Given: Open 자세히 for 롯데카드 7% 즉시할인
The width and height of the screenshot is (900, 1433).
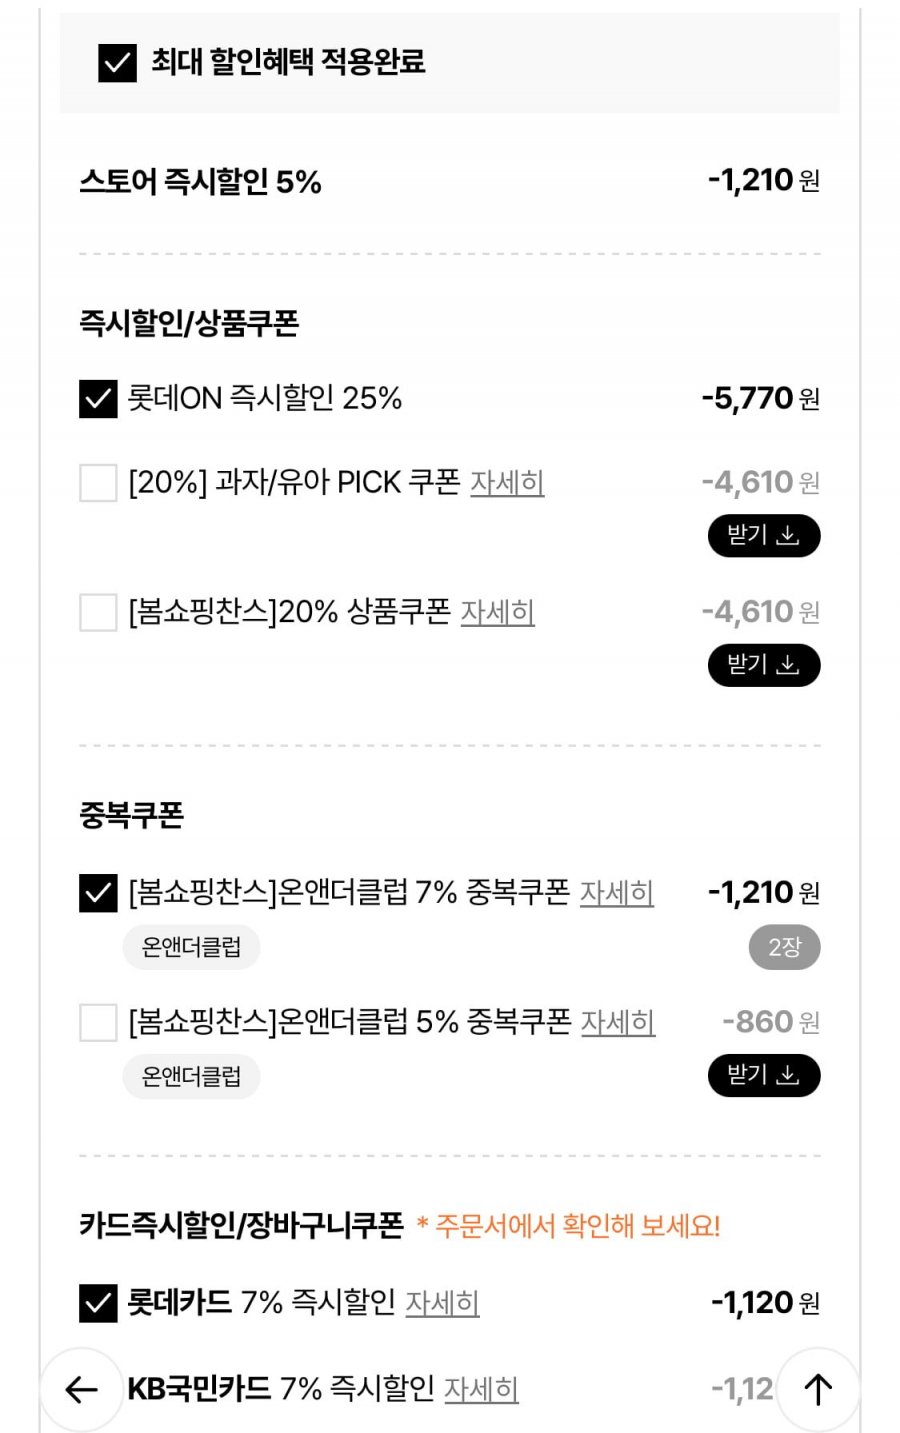Looking at the screenshot, I should (x=442, y=1303).
